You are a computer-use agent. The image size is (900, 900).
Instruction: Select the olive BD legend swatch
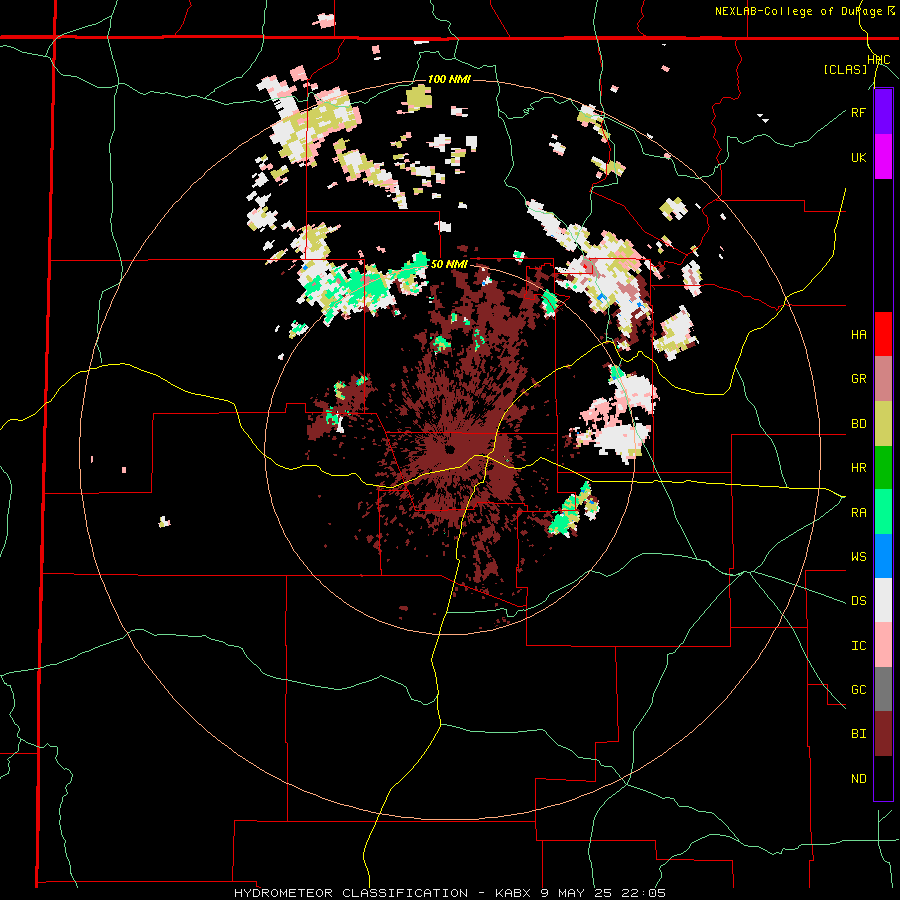[883, 424]
